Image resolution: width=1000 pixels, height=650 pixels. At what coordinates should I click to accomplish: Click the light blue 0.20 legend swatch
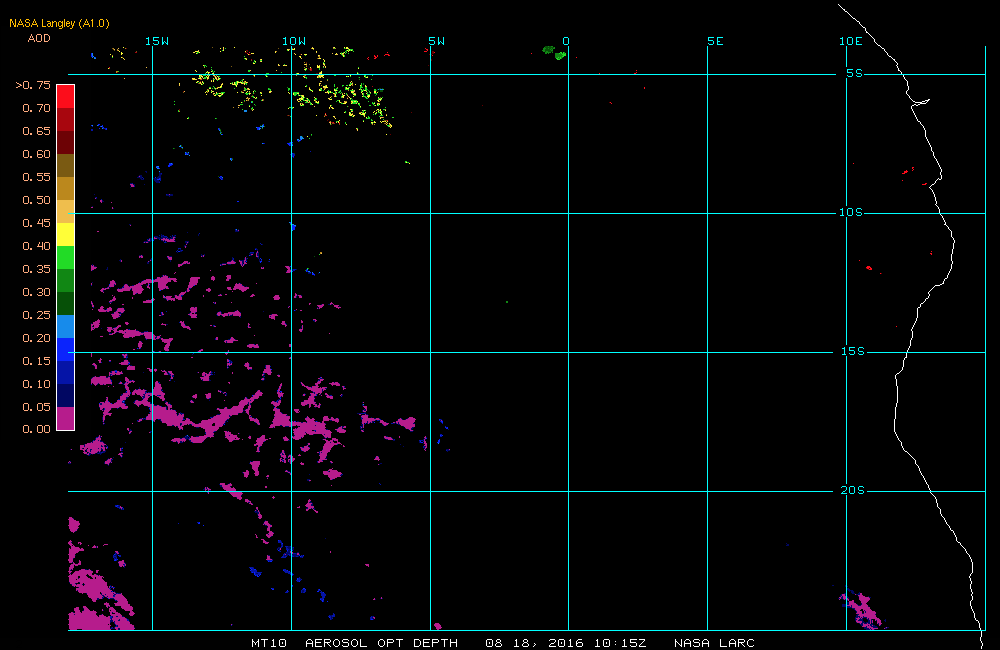66,326
